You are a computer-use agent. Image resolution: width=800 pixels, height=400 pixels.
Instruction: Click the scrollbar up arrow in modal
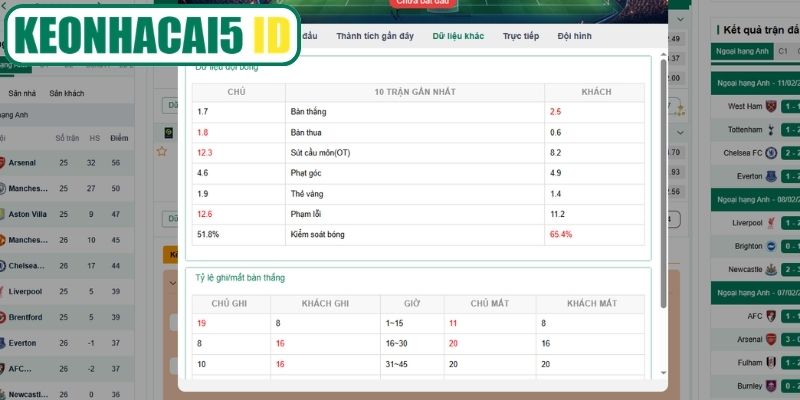coord(663,55)
